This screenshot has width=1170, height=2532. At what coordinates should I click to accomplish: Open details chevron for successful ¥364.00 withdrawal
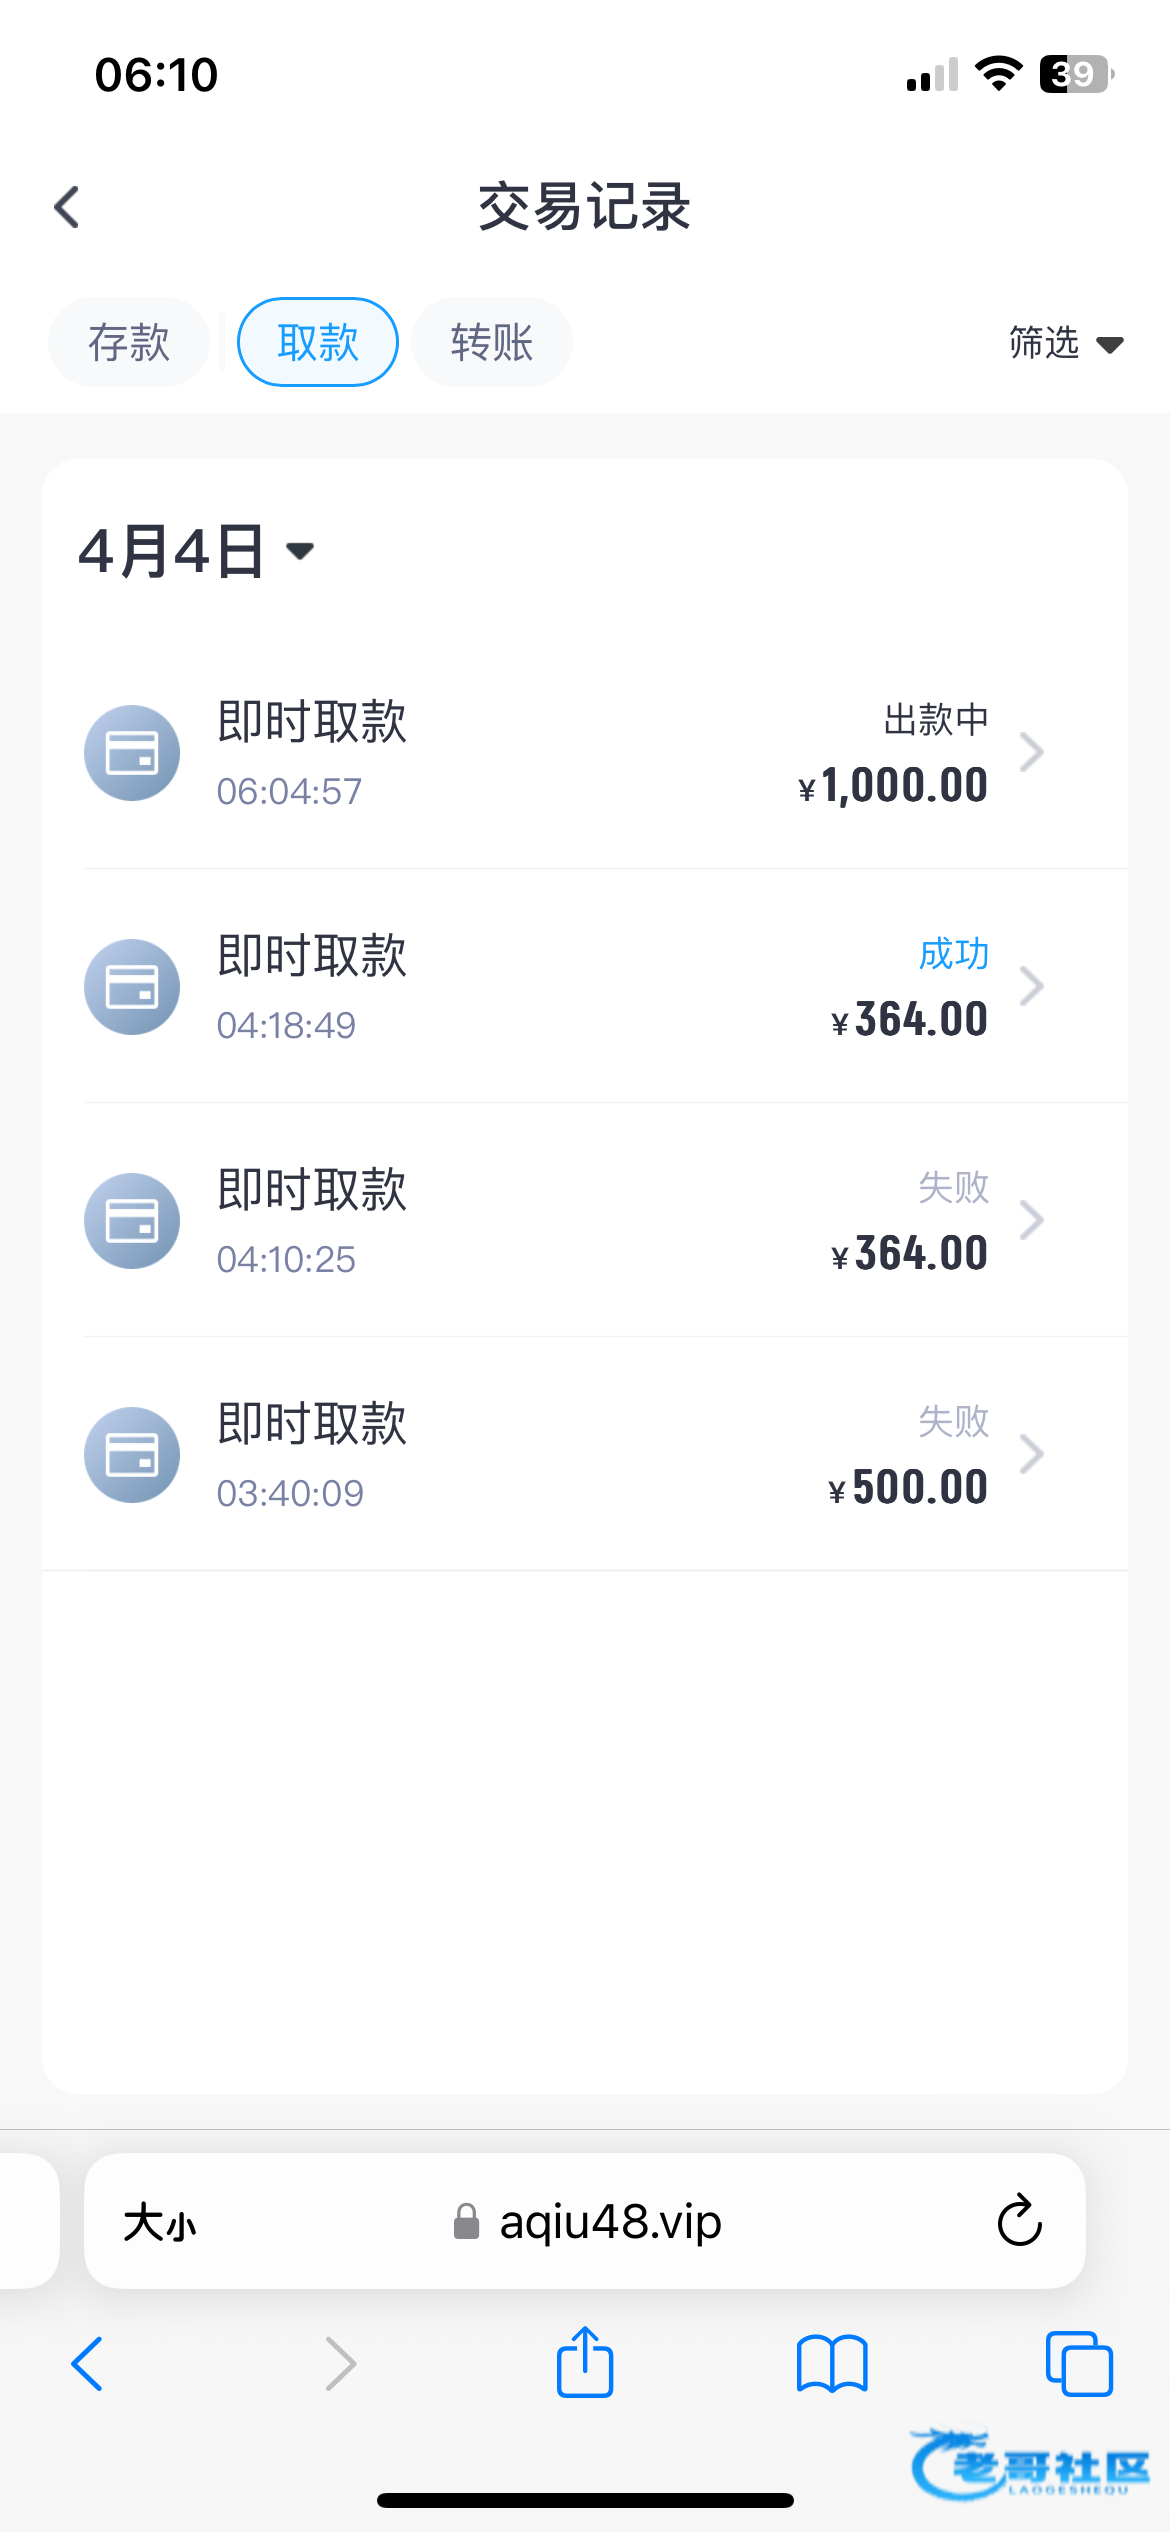(x=1031, y=987)
